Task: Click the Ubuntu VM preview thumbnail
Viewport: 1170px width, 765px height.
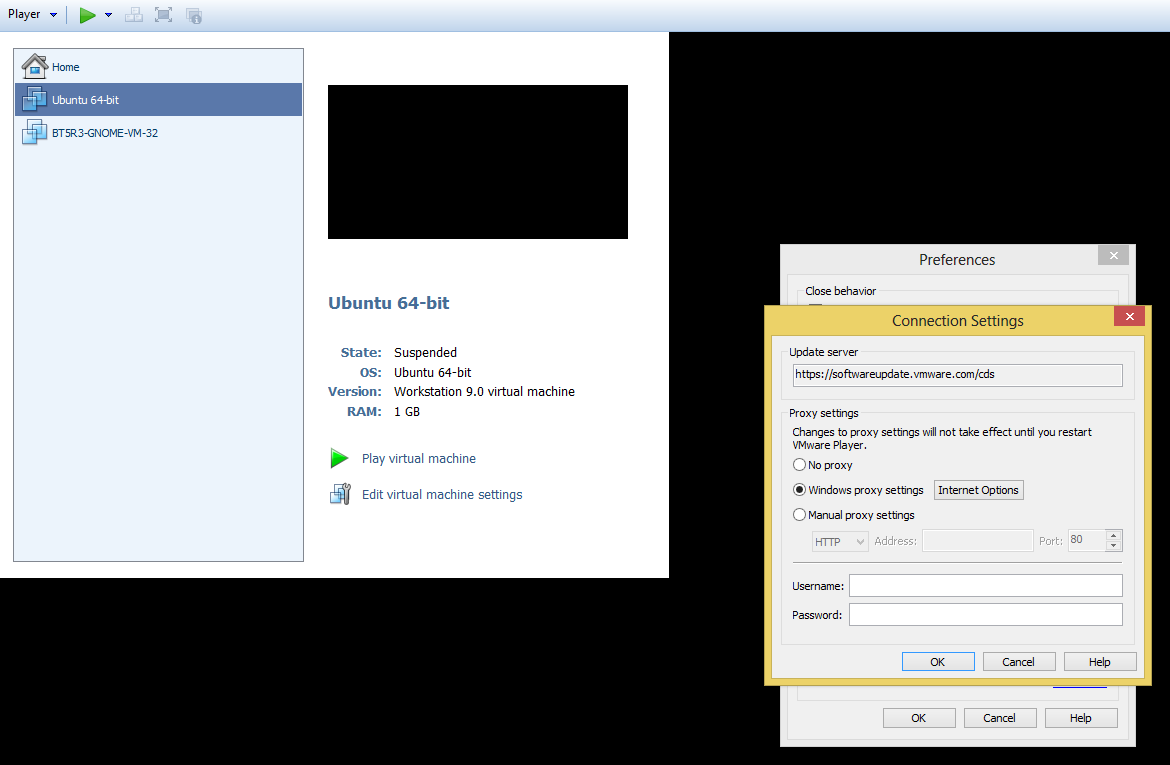Action: pos(478,162)
